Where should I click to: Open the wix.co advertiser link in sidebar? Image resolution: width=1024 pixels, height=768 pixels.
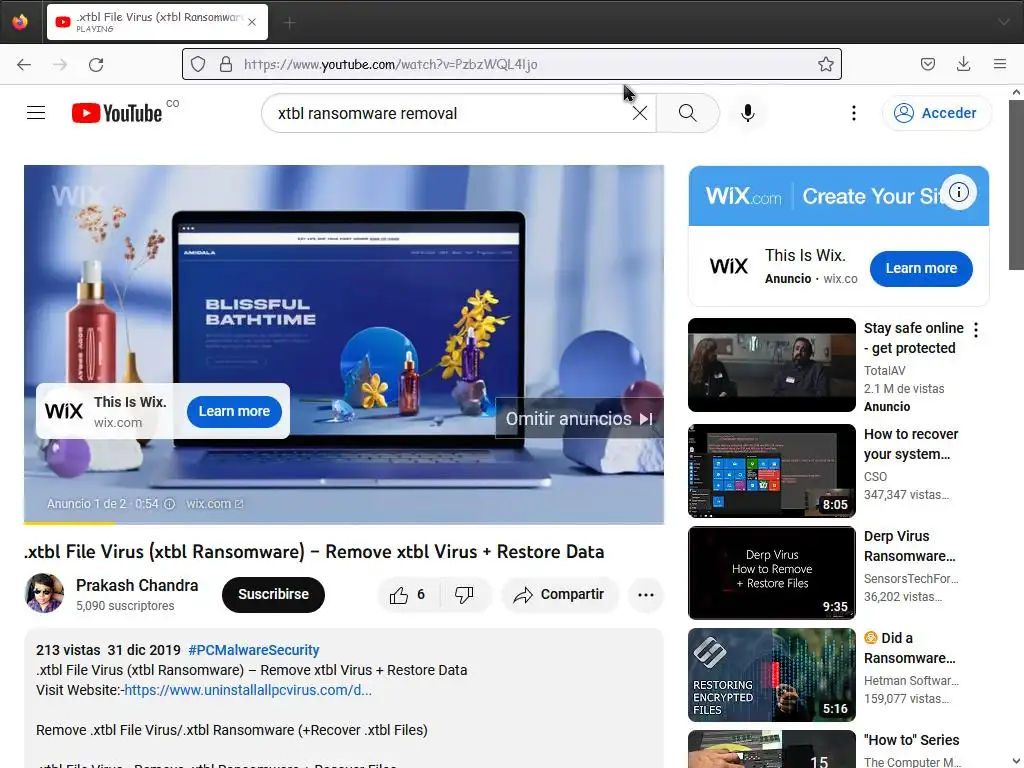840,279
